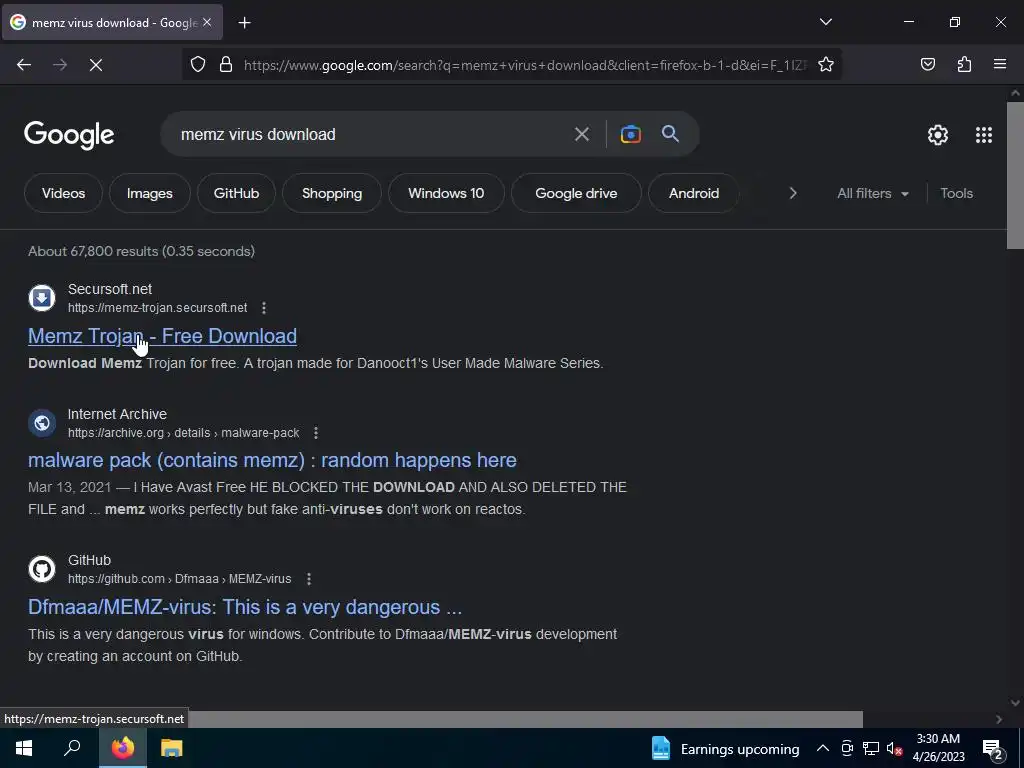Bookmark this page with the star icon
The width and height of the screenshot is (1024, 768).
click(x=825, y=65)
